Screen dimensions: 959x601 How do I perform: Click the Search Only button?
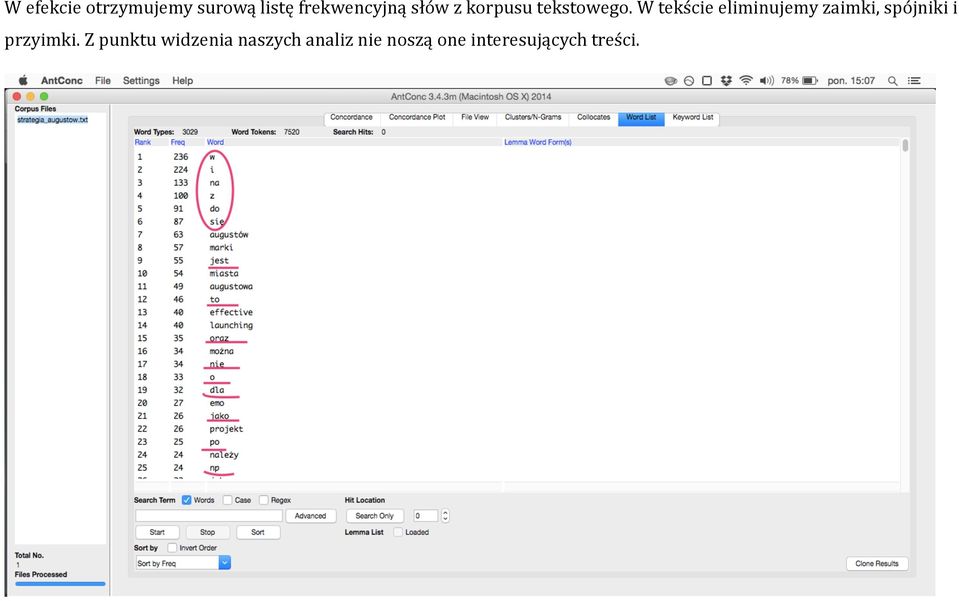(x=374, y=516)
